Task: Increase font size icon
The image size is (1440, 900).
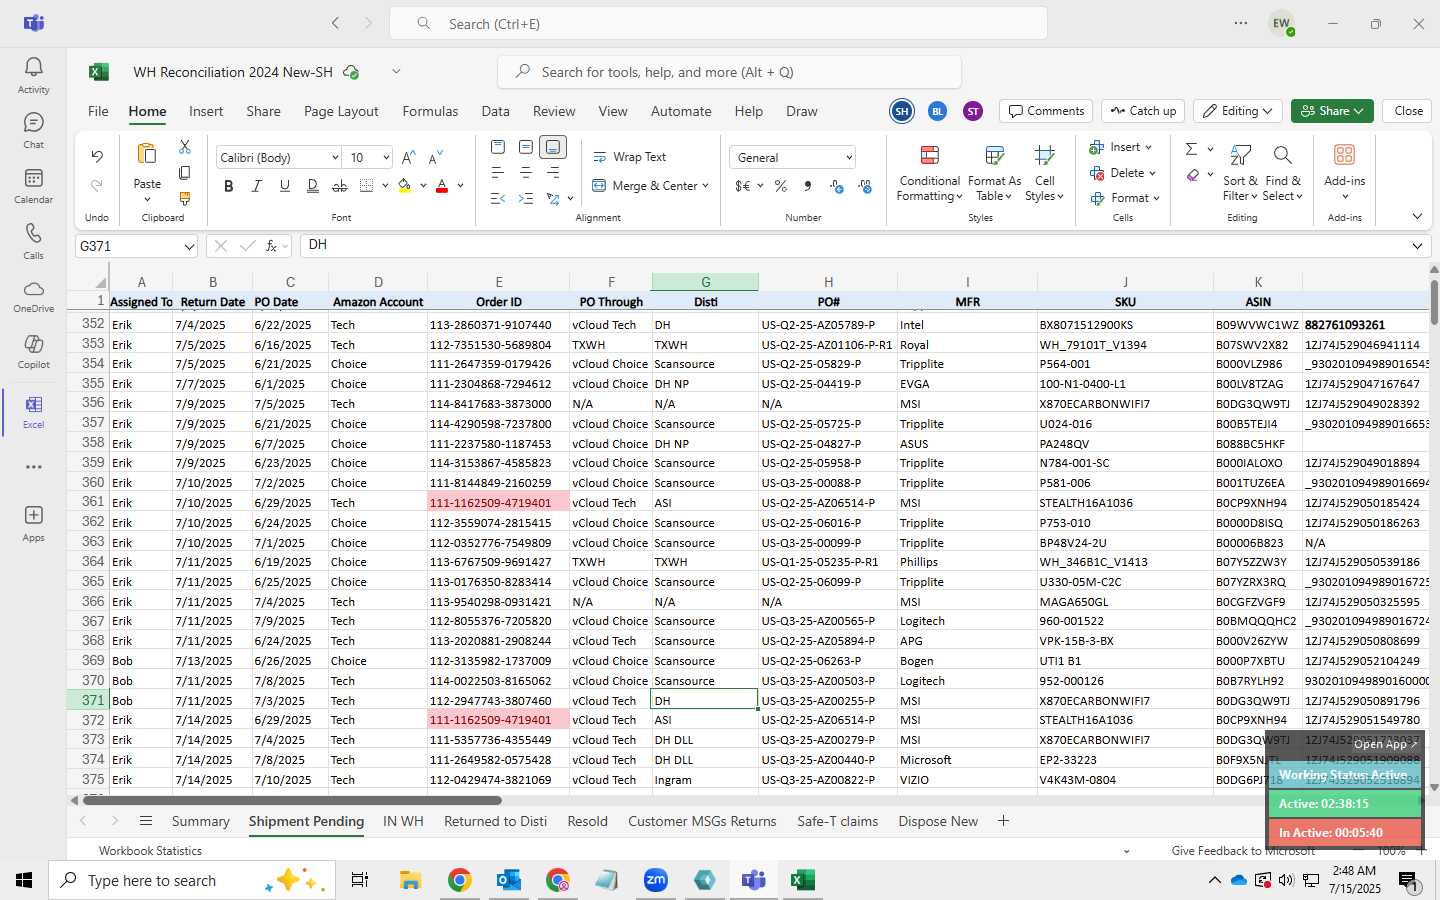Action: point(408,158)
